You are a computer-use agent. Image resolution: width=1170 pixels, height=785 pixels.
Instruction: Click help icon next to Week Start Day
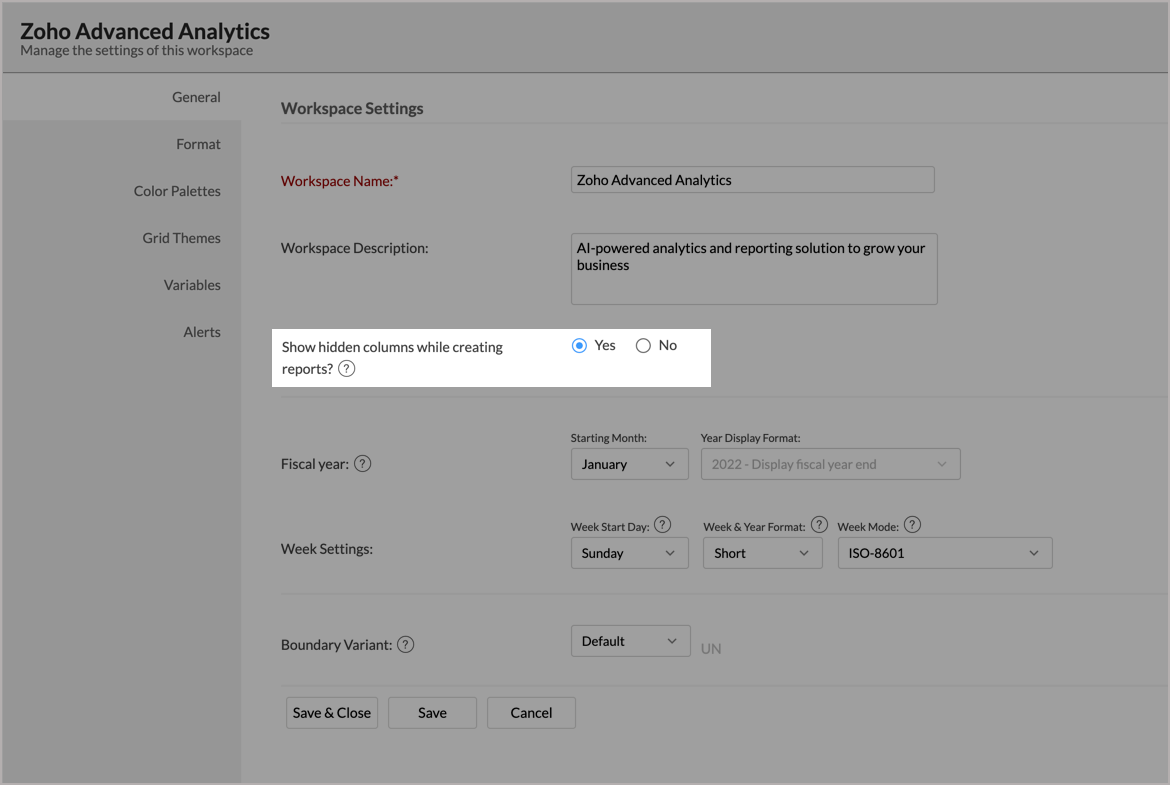pyautogui.click(x=662, y=525)
